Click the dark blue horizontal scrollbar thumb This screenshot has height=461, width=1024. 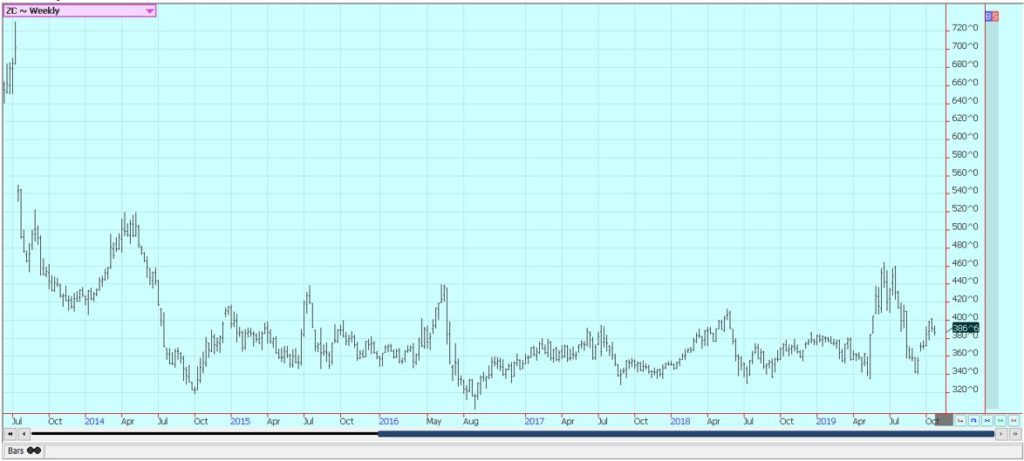pyautogui.click(x=686, y=434)
